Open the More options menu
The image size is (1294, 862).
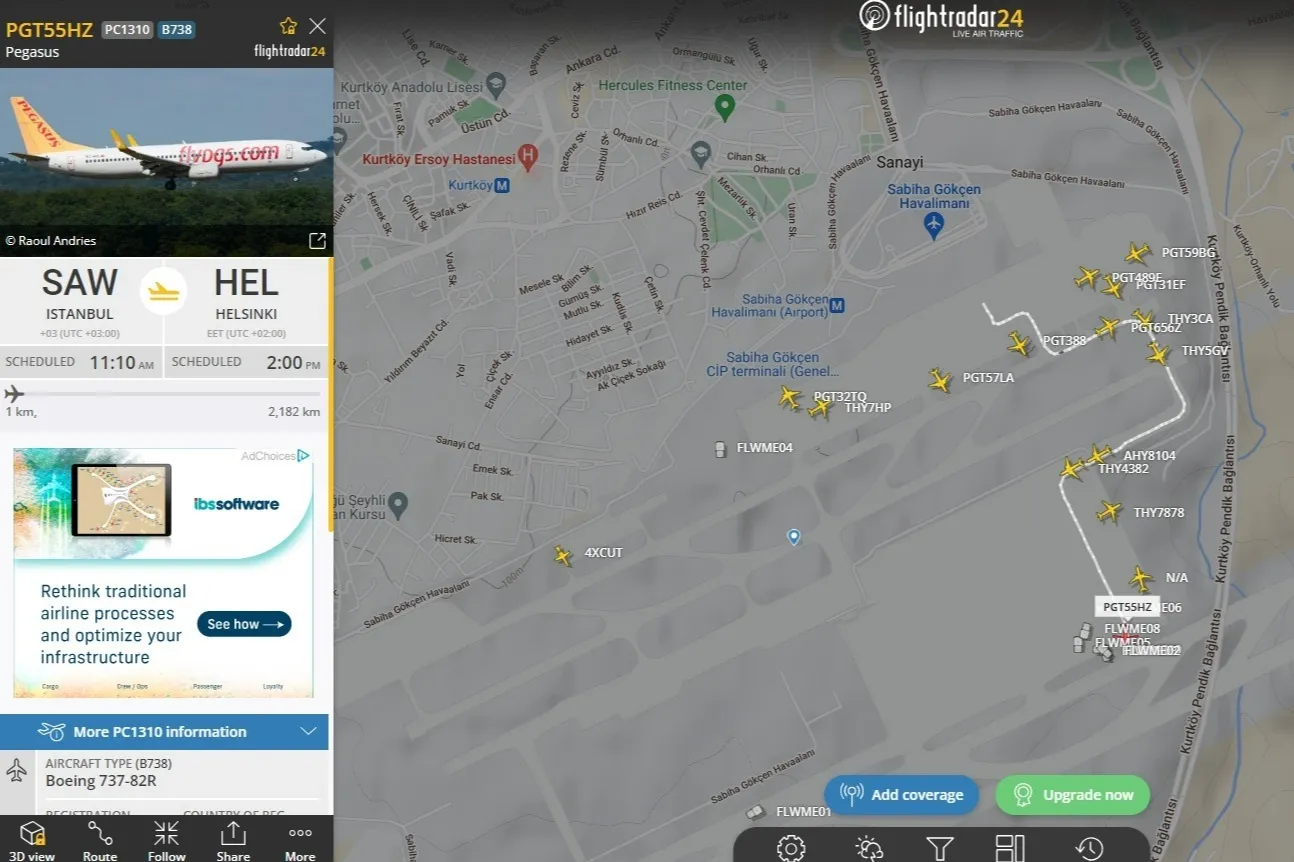(300, 840)
